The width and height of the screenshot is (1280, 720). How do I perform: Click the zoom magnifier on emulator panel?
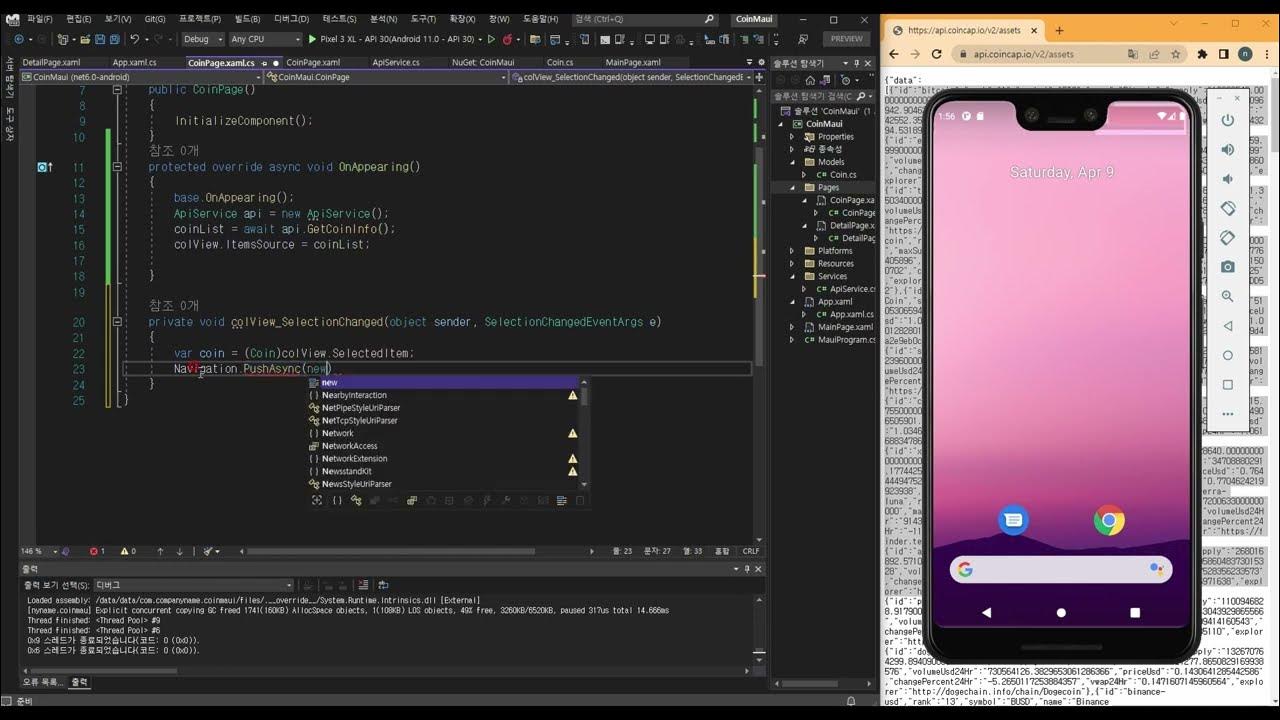coord(1228,297)
